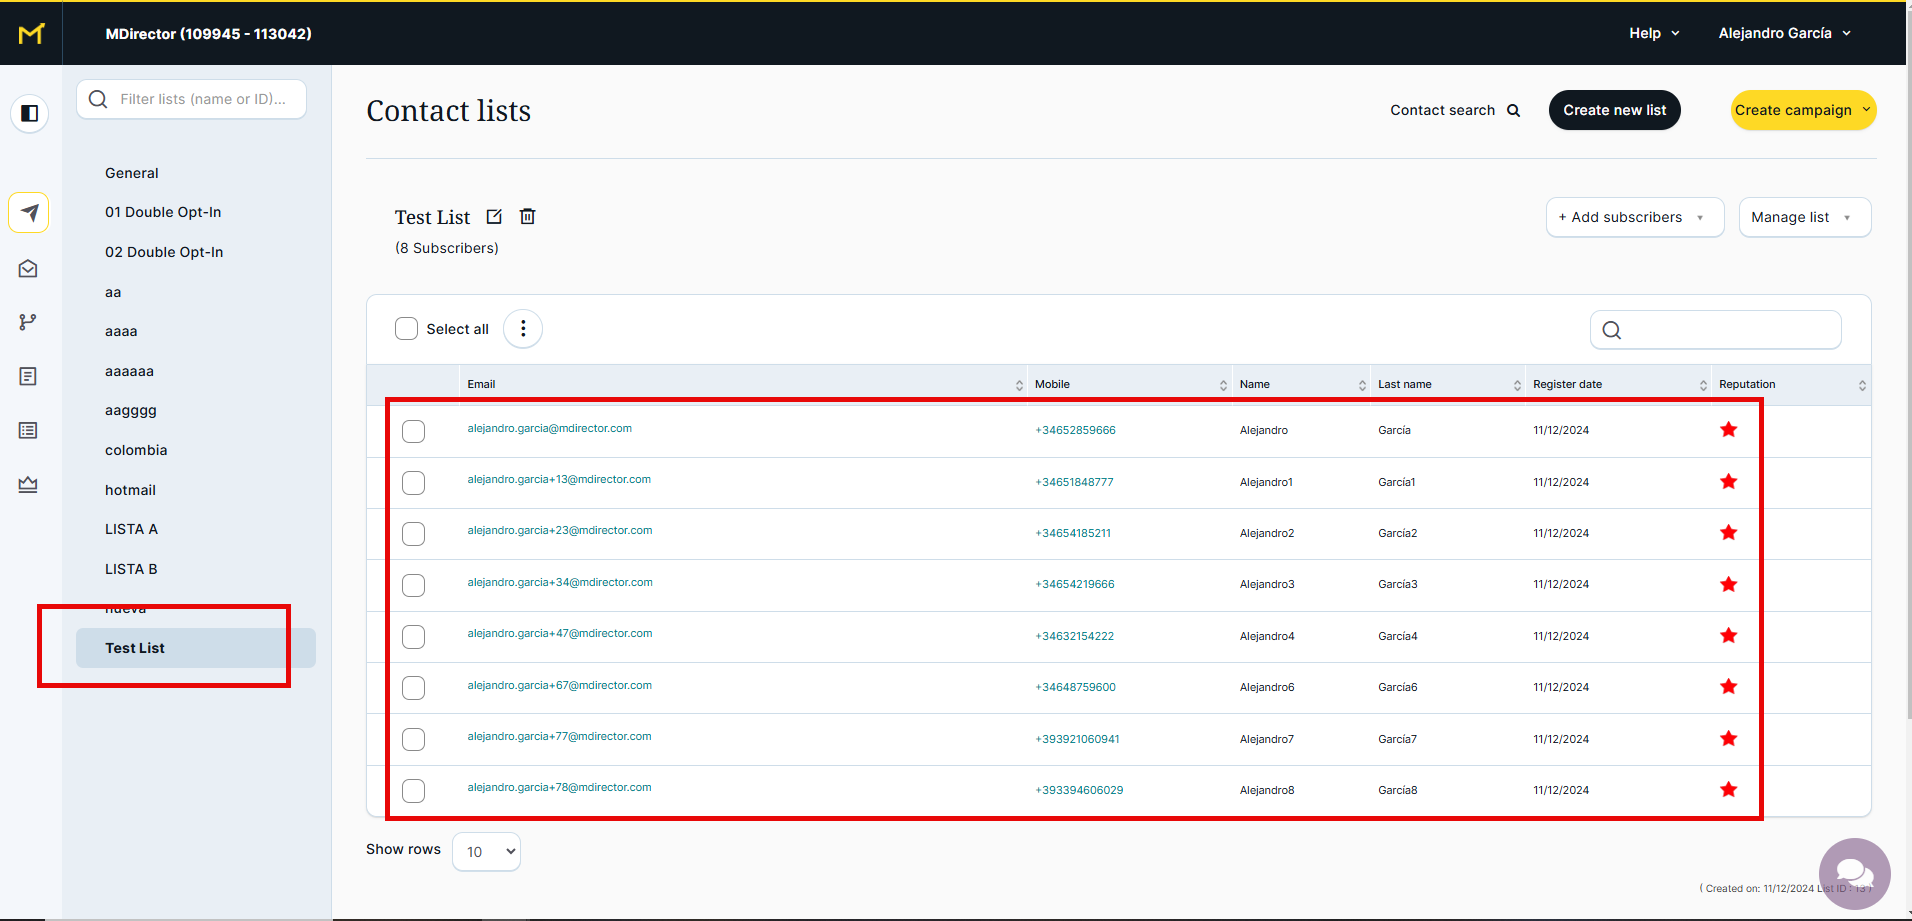This screenshot has width=1912, height=921.
Task: Open the chat support bubble
Action: [1854, 873]
